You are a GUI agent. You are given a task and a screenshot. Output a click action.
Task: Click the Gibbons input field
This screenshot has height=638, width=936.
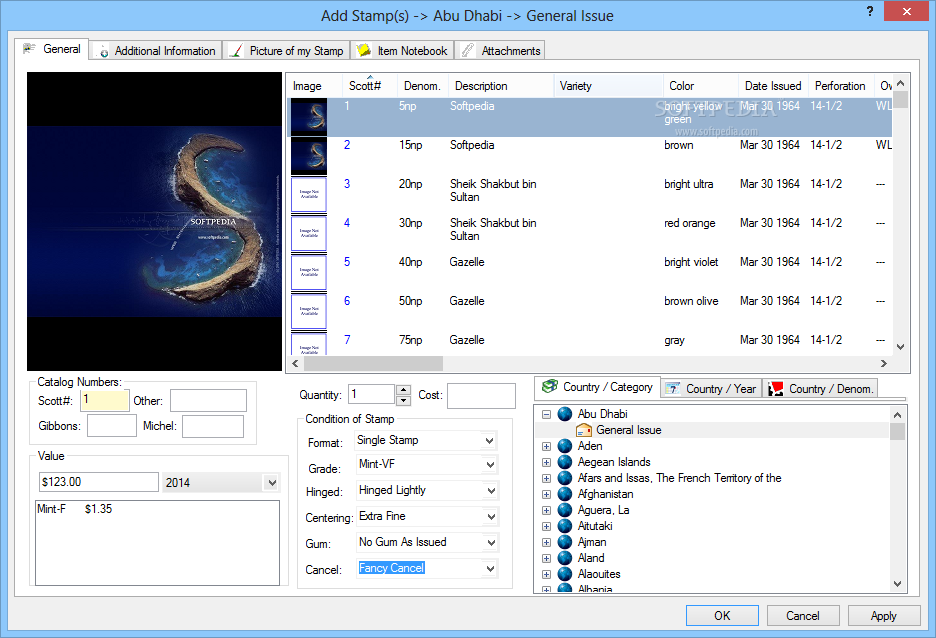(112, 426)
